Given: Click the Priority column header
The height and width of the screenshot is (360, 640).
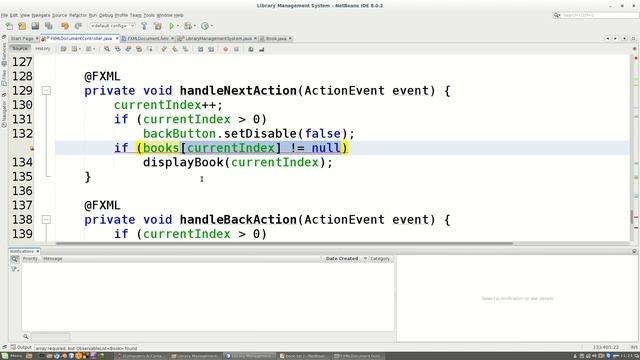Looking at the screenshot, I should (x=30, y=259).
